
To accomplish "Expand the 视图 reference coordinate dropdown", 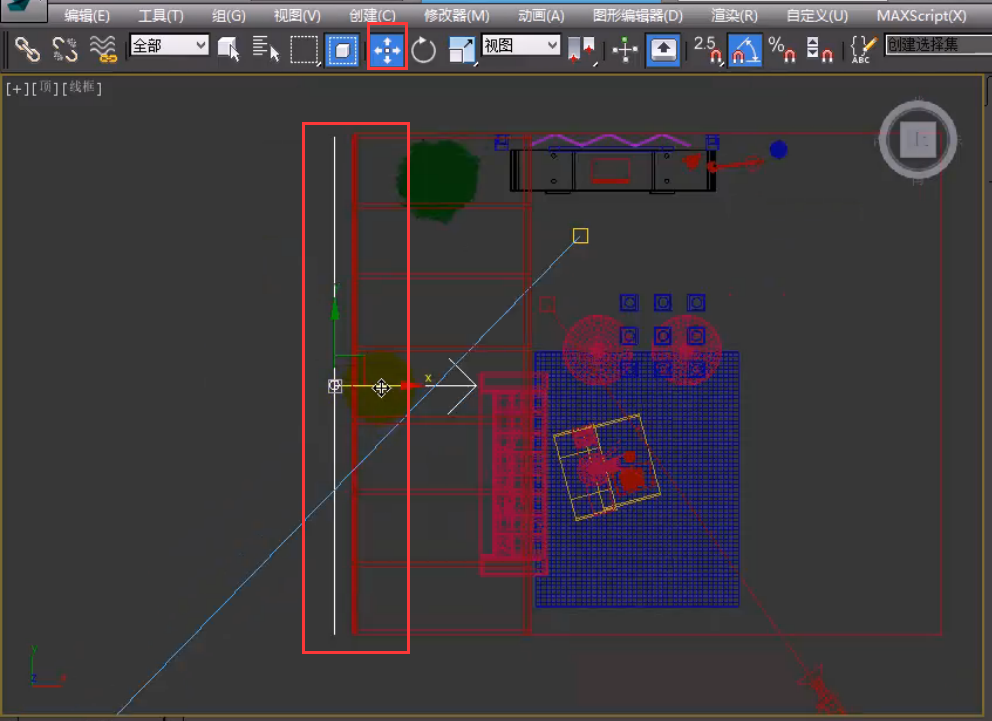I will point(521,45).
